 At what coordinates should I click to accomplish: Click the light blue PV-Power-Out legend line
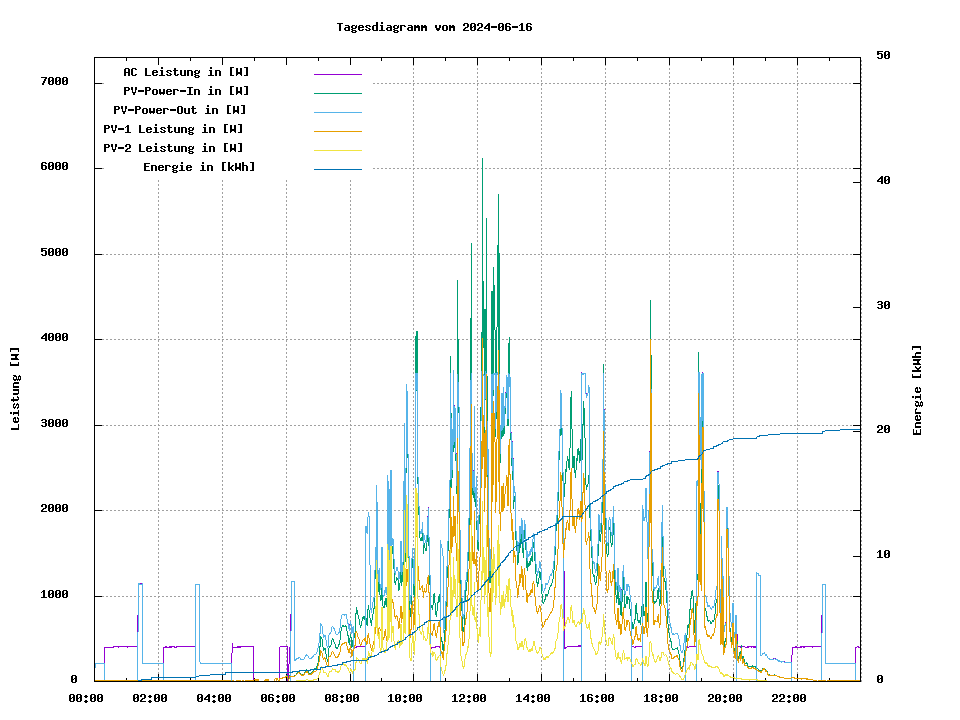tap(337, 111)
